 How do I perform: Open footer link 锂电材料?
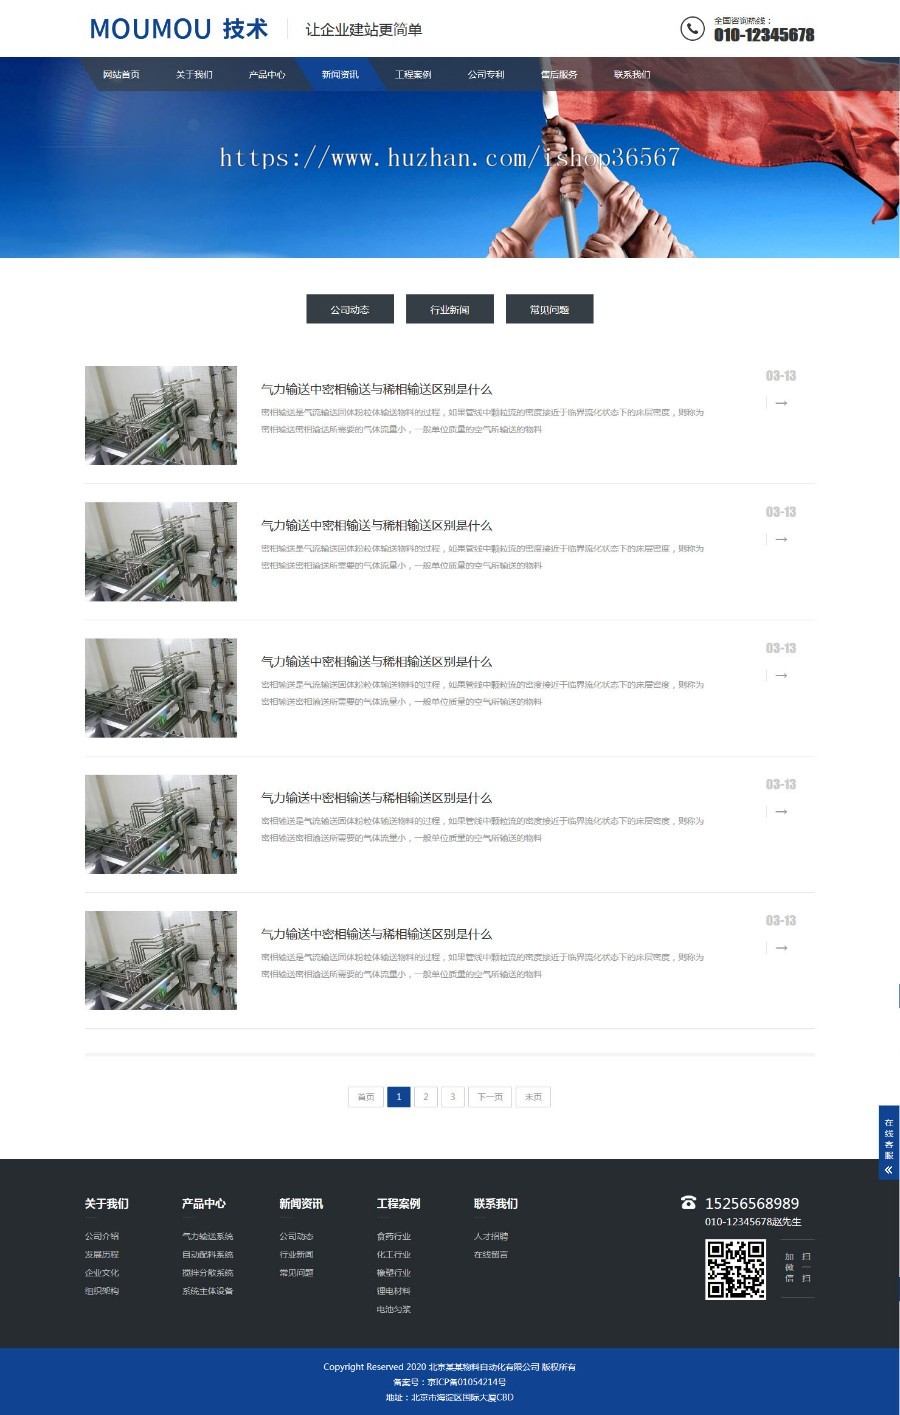[393, 1291]
